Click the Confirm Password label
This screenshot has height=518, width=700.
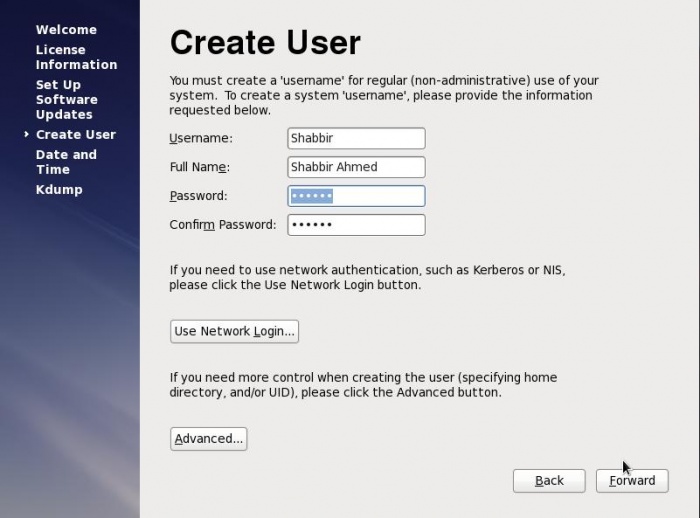click(x=223, y=225)
